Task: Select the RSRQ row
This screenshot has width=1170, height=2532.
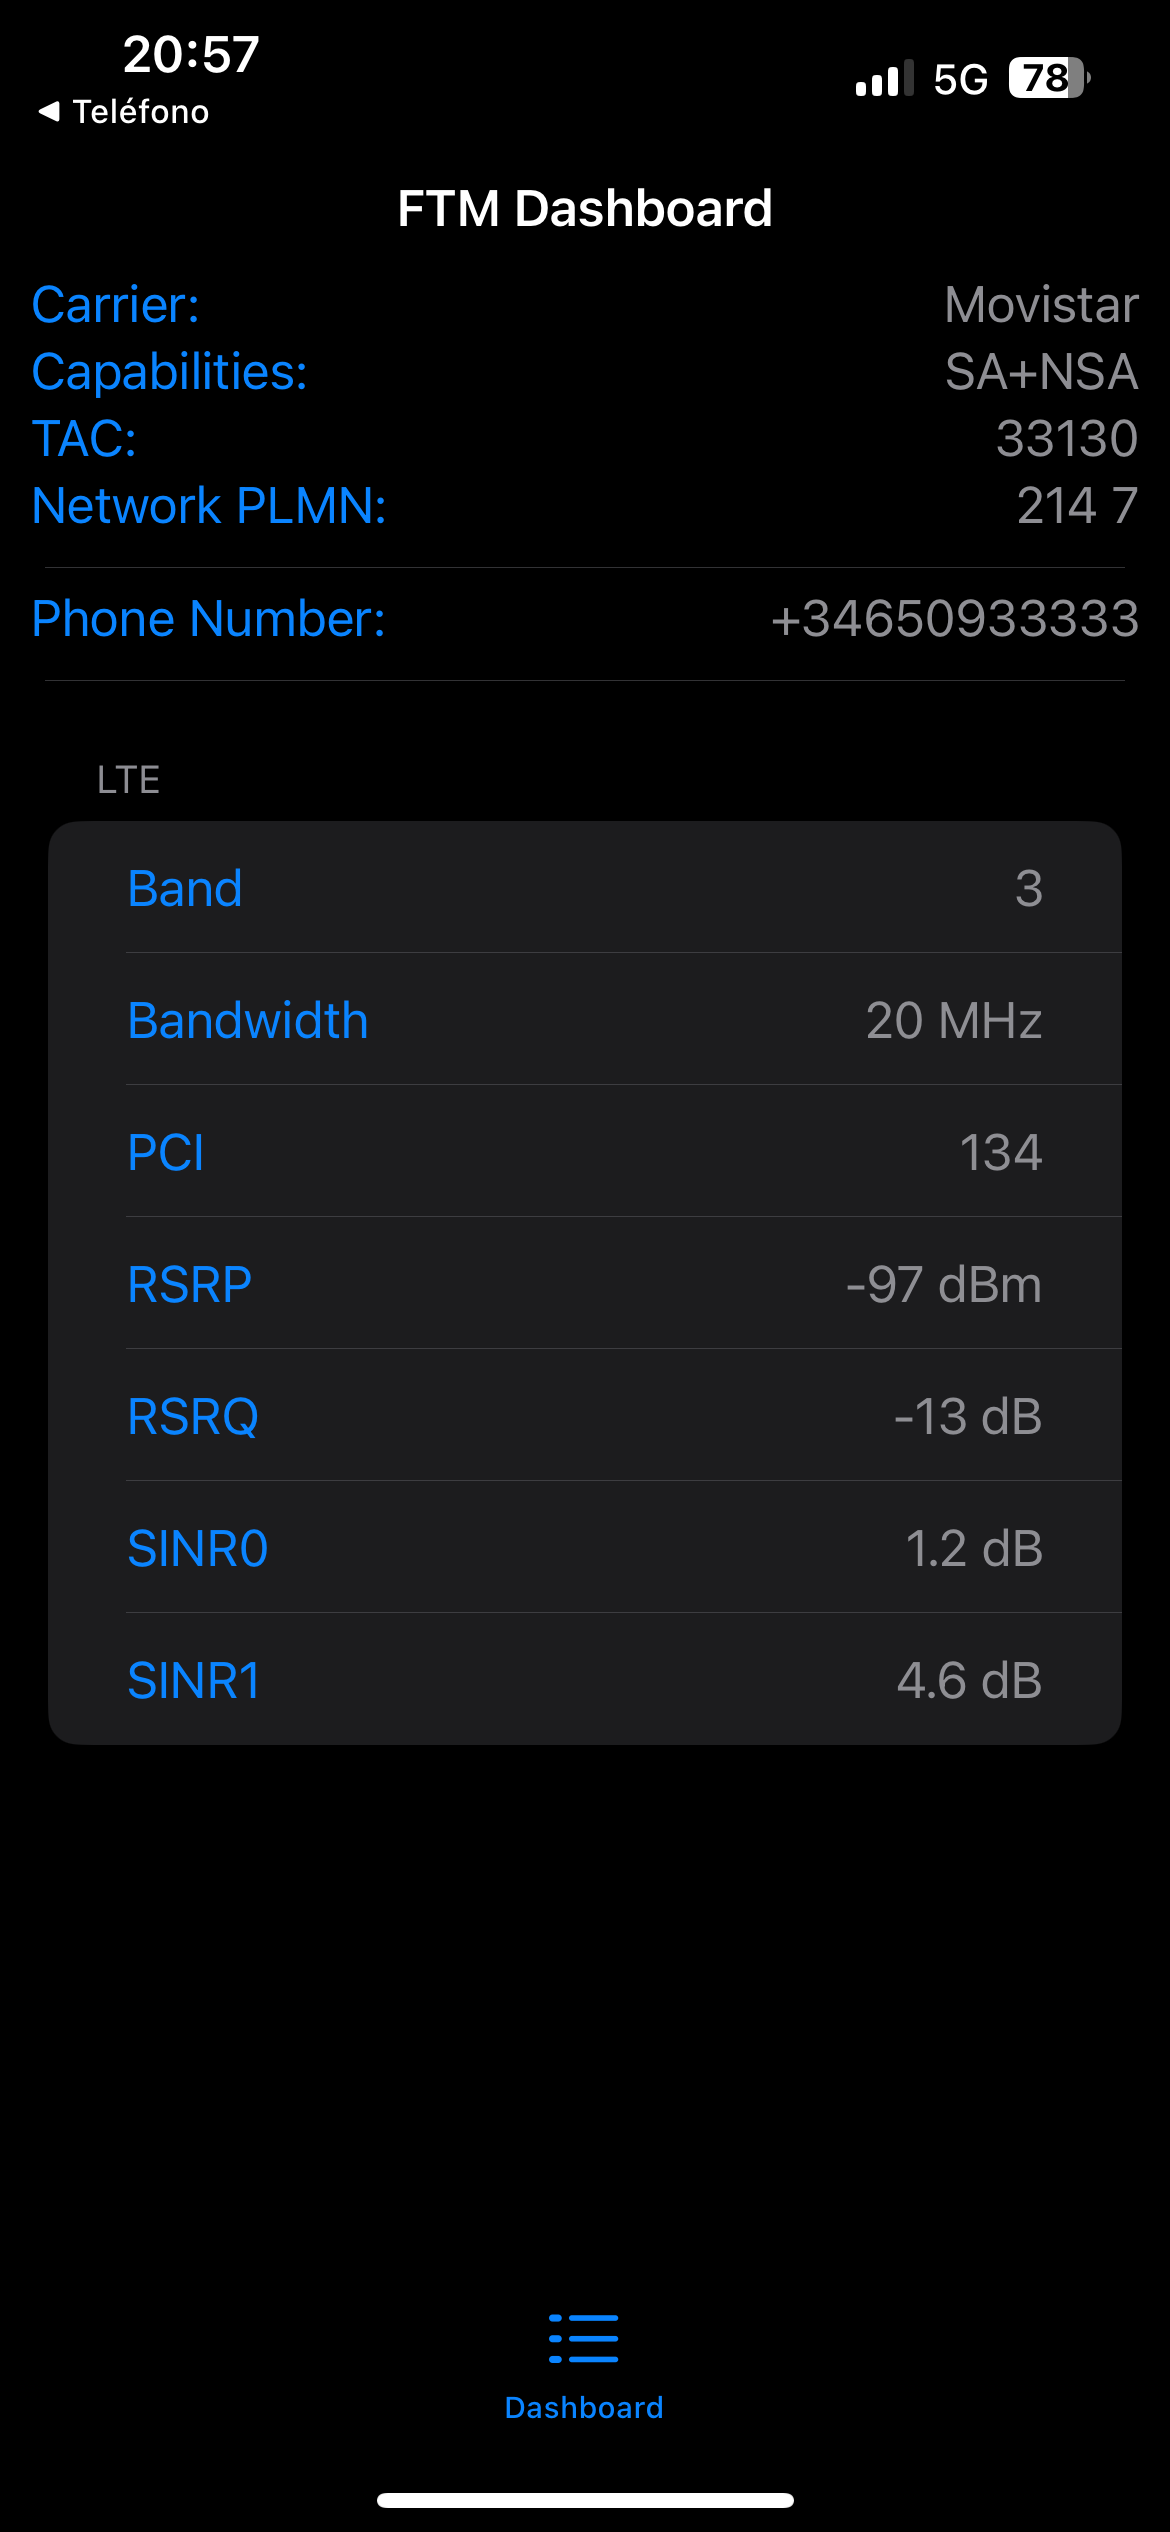Action: pyautogui.click(x=584, y=1416)
